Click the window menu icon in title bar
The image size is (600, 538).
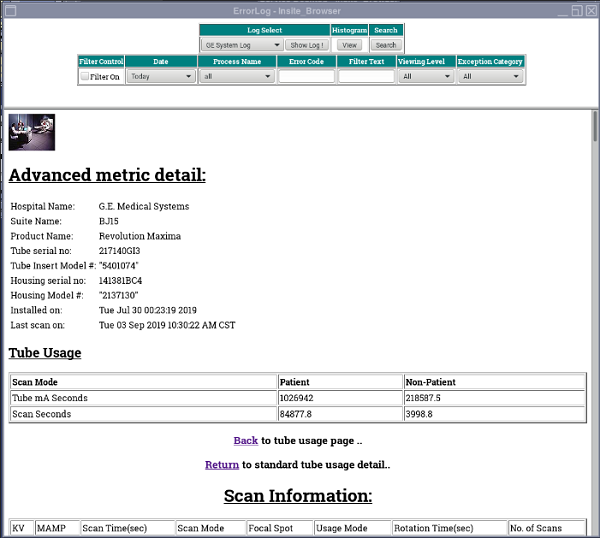pos(8,9)
